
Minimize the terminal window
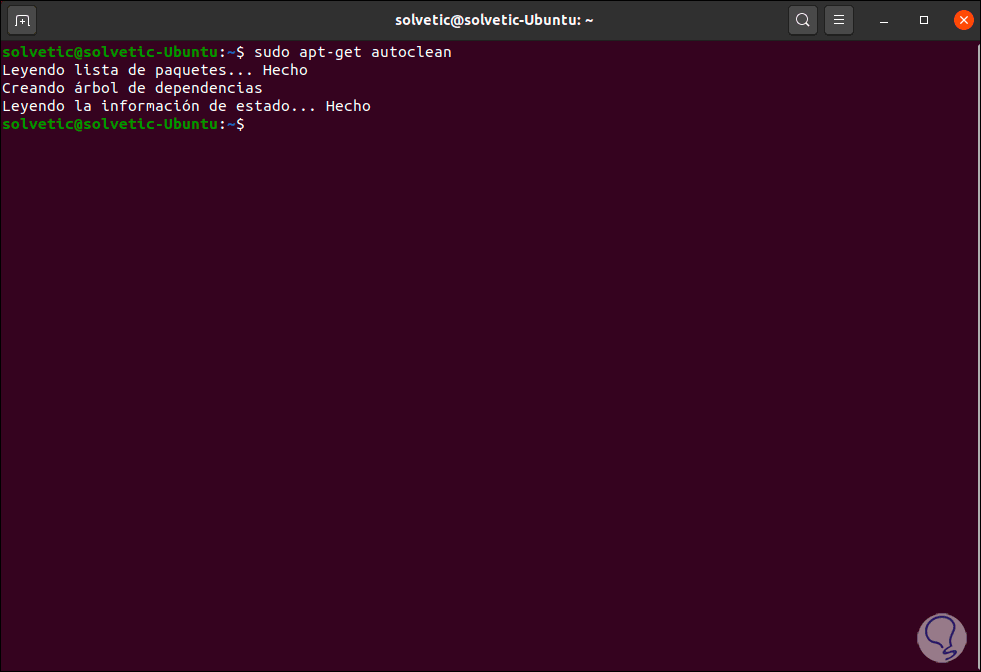tap(884, 21)
